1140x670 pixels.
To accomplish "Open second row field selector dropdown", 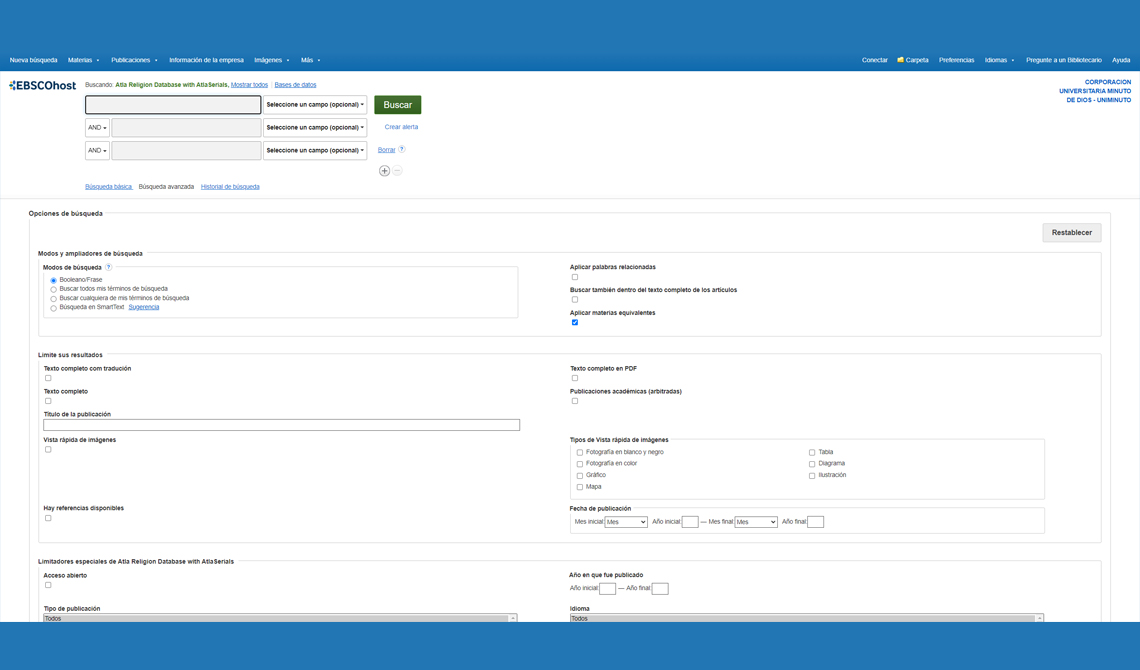I will 315,127.
